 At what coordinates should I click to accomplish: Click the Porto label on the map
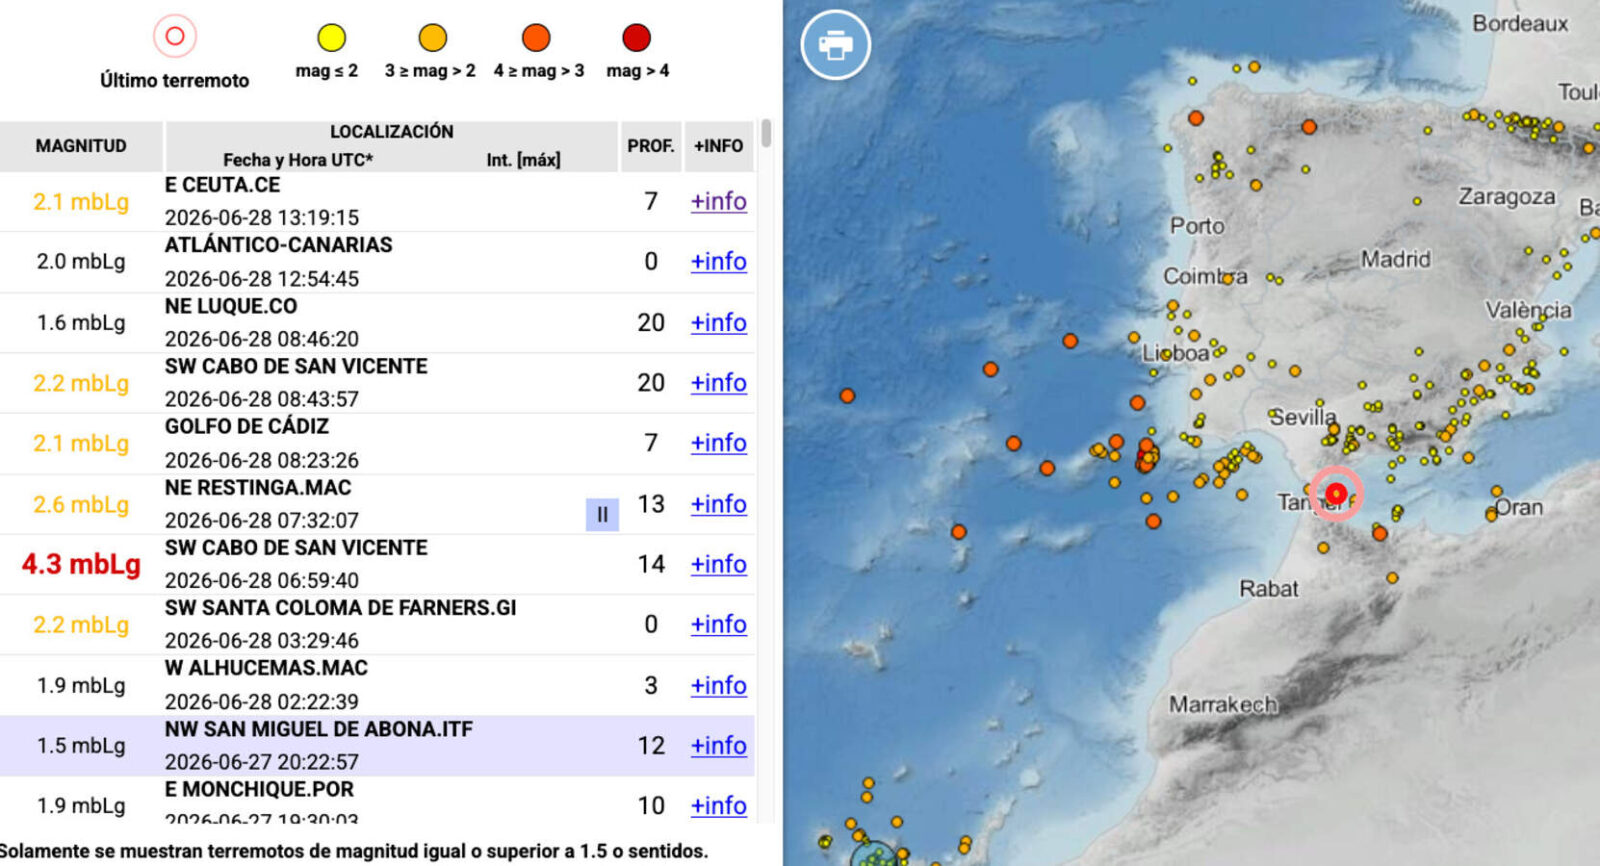[x=1197, y=226]
